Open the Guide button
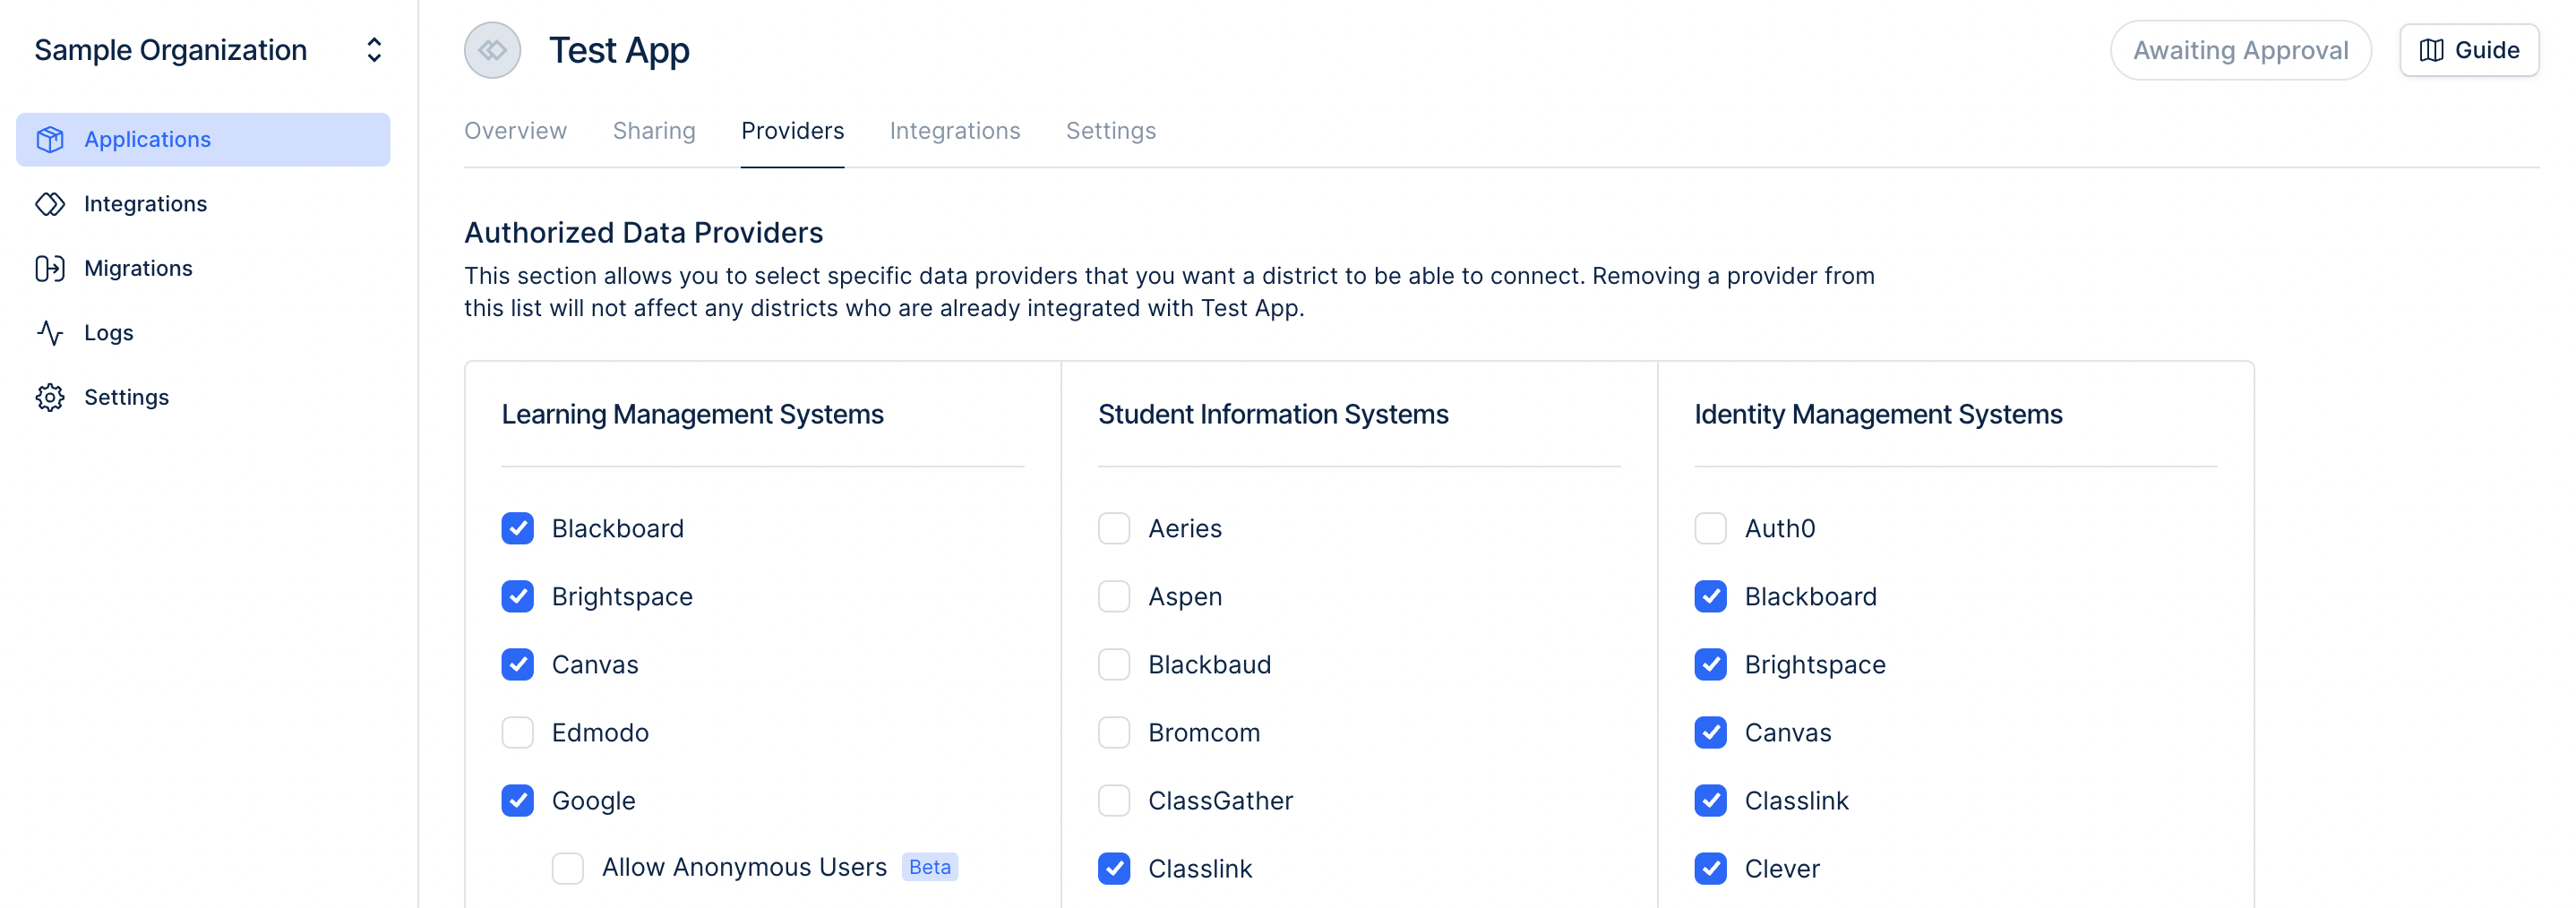 click(x=2468, y=50)
